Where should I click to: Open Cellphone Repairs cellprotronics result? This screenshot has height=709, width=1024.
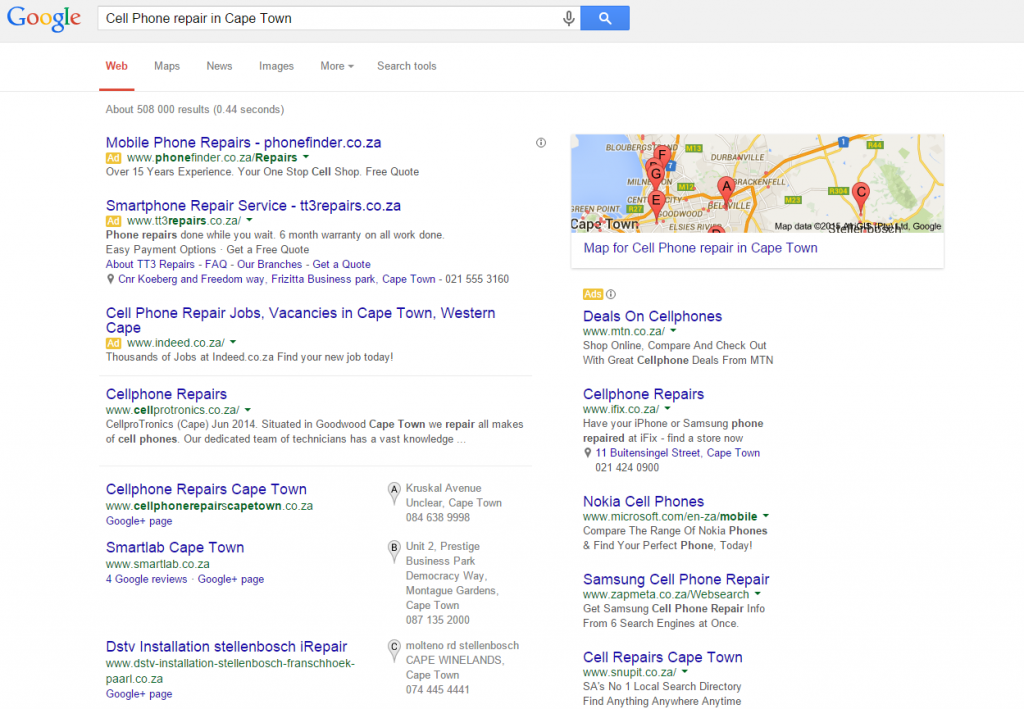pos(167,394)
